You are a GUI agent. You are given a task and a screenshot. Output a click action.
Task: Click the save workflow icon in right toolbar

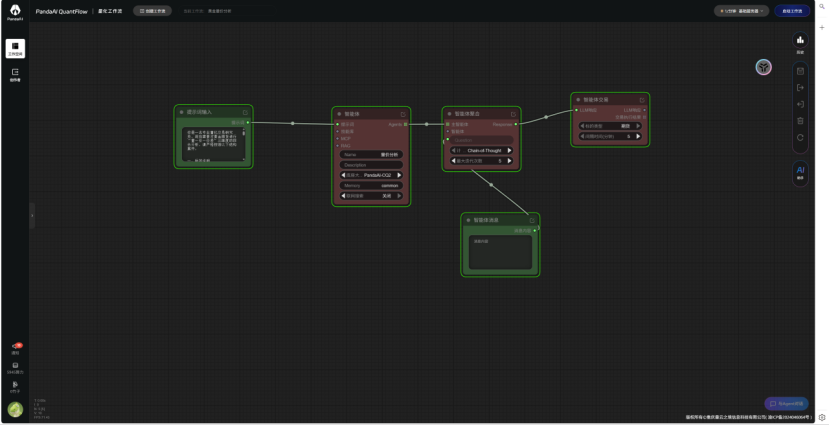tap(800, 71)
